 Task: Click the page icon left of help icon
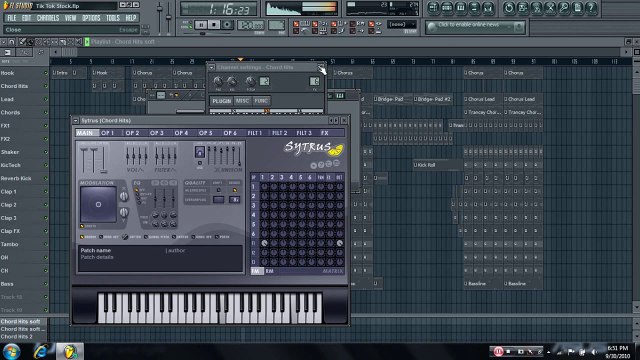[578, 8]
